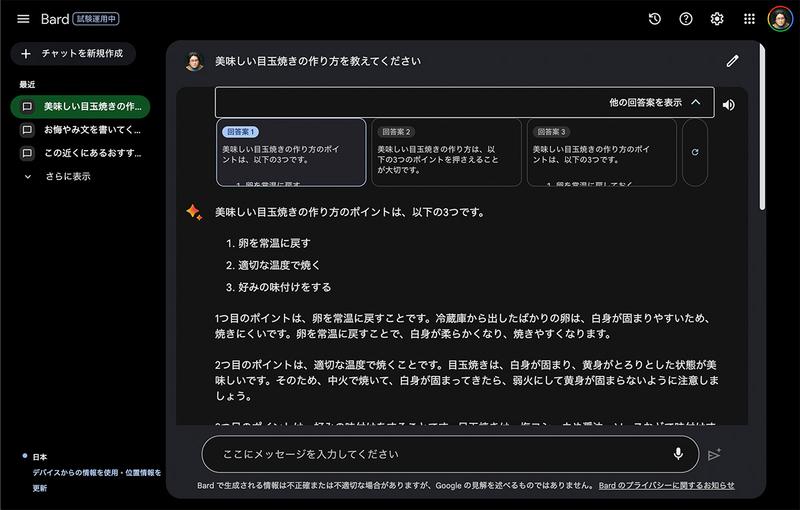Click the Bard sparkle icon beside response
800x510 pixels.
pyautogui.click(x=194, y=212)
